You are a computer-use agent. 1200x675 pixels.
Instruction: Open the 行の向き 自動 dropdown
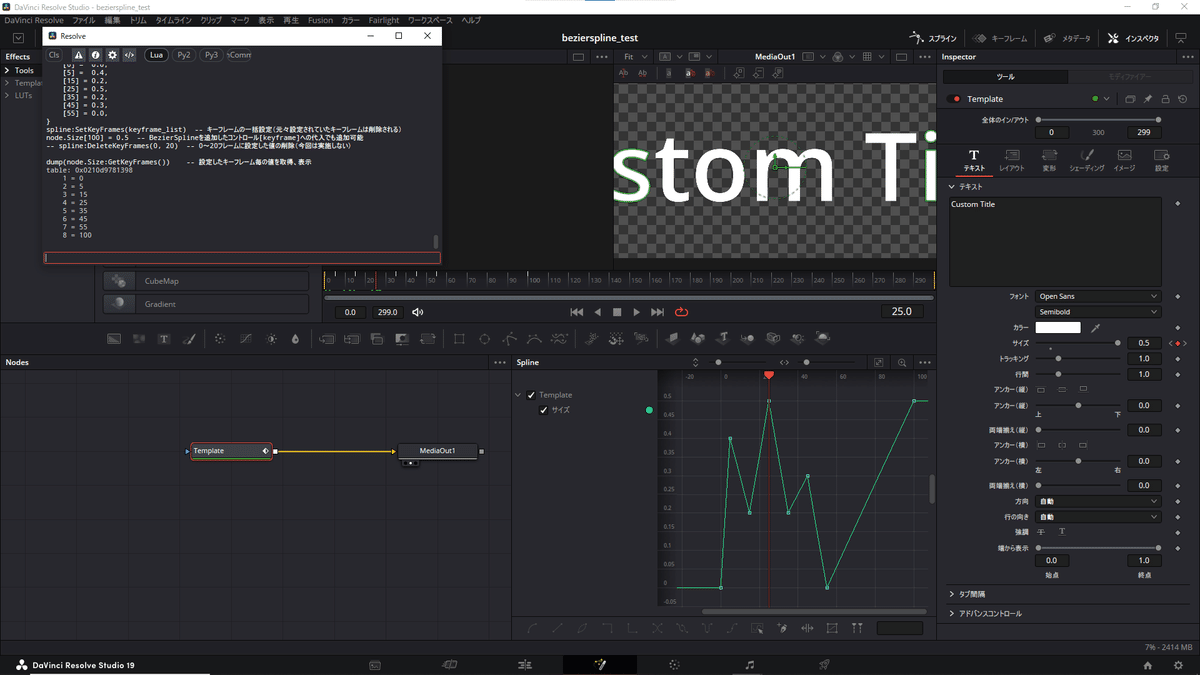1098,517
